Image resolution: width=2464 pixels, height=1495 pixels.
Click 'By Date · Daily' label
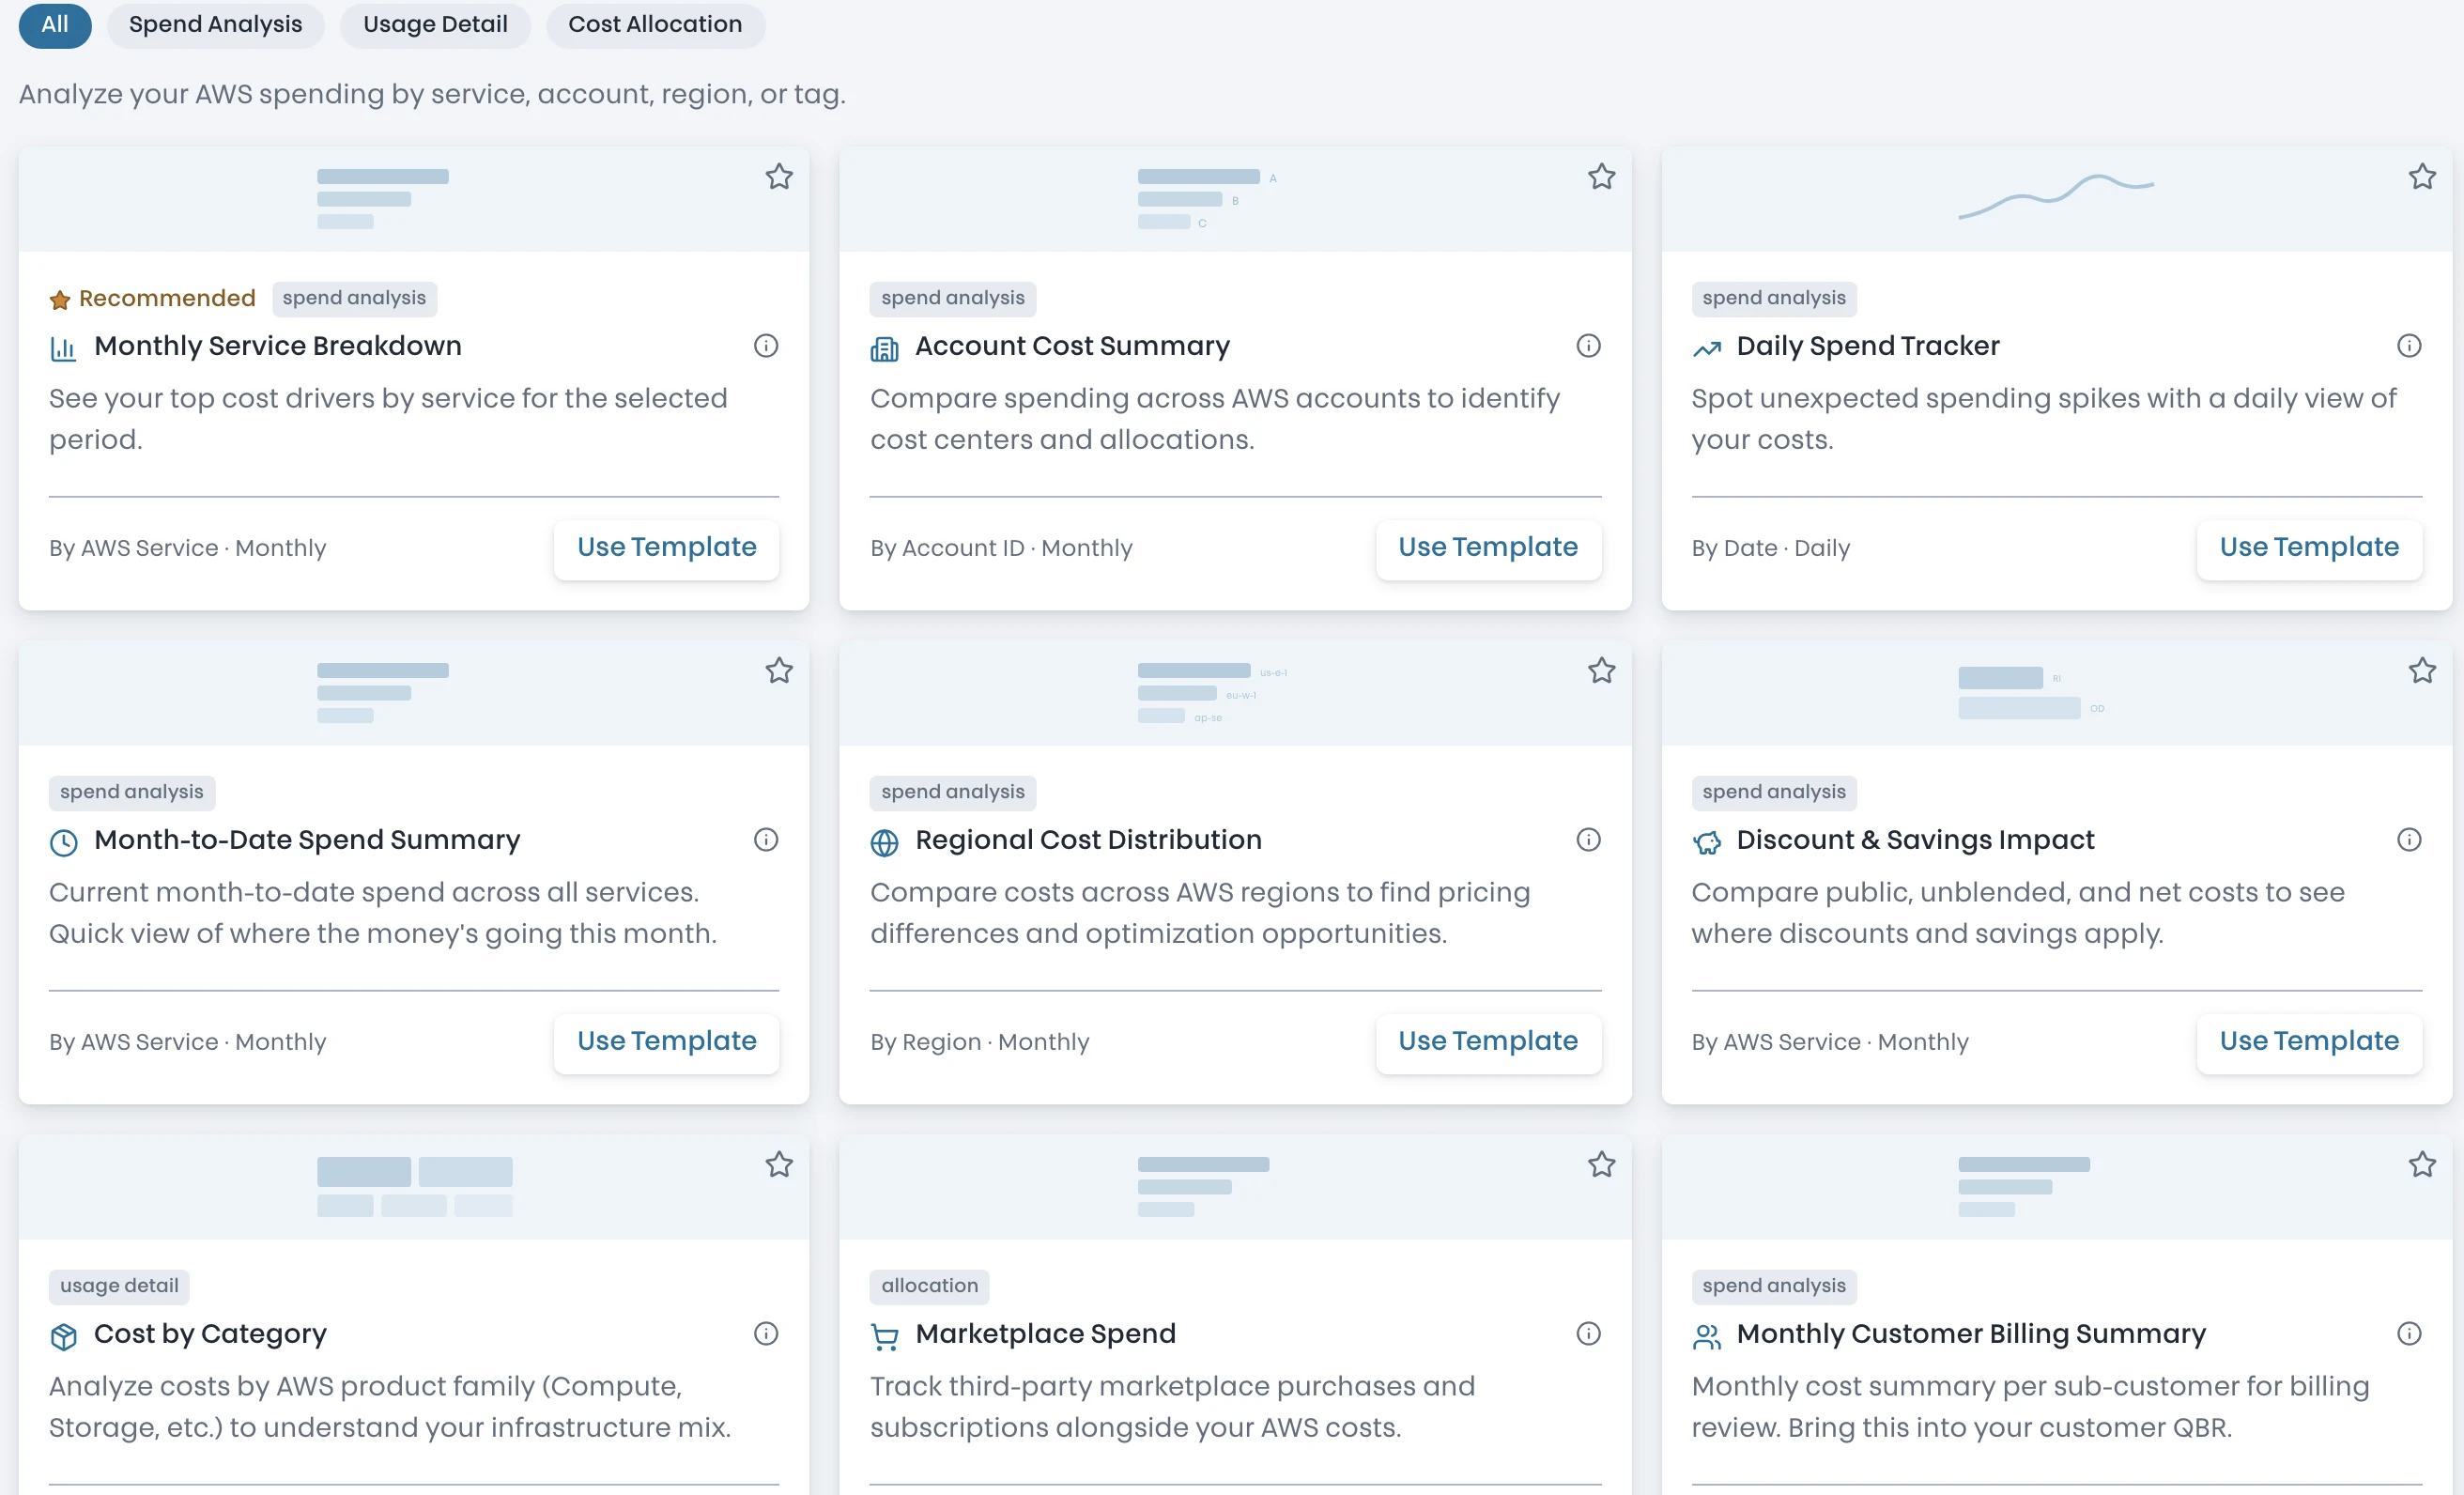1770,548
